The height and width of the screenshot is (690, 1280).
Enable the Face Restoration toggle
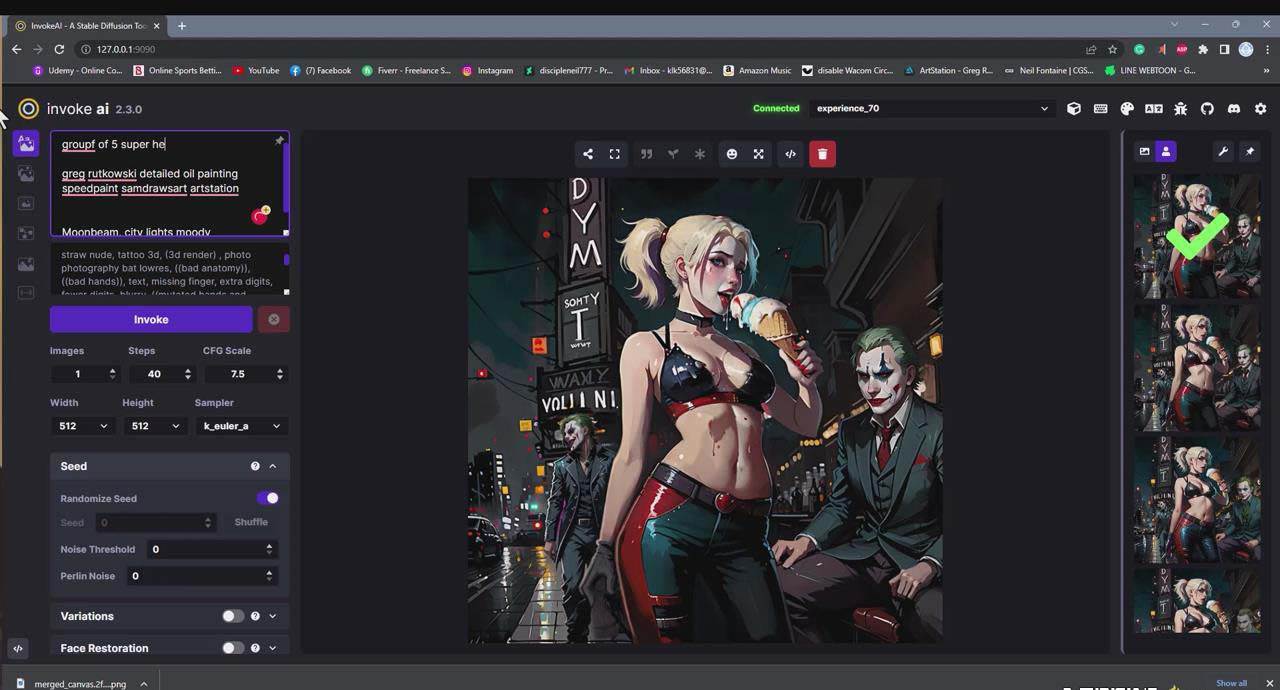coord(233,648)
